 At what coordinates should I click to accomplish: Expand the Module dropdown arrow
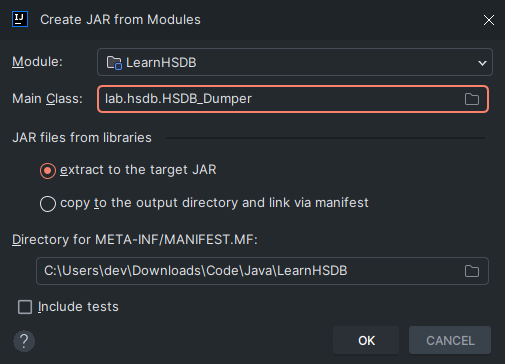coord(482,63)
